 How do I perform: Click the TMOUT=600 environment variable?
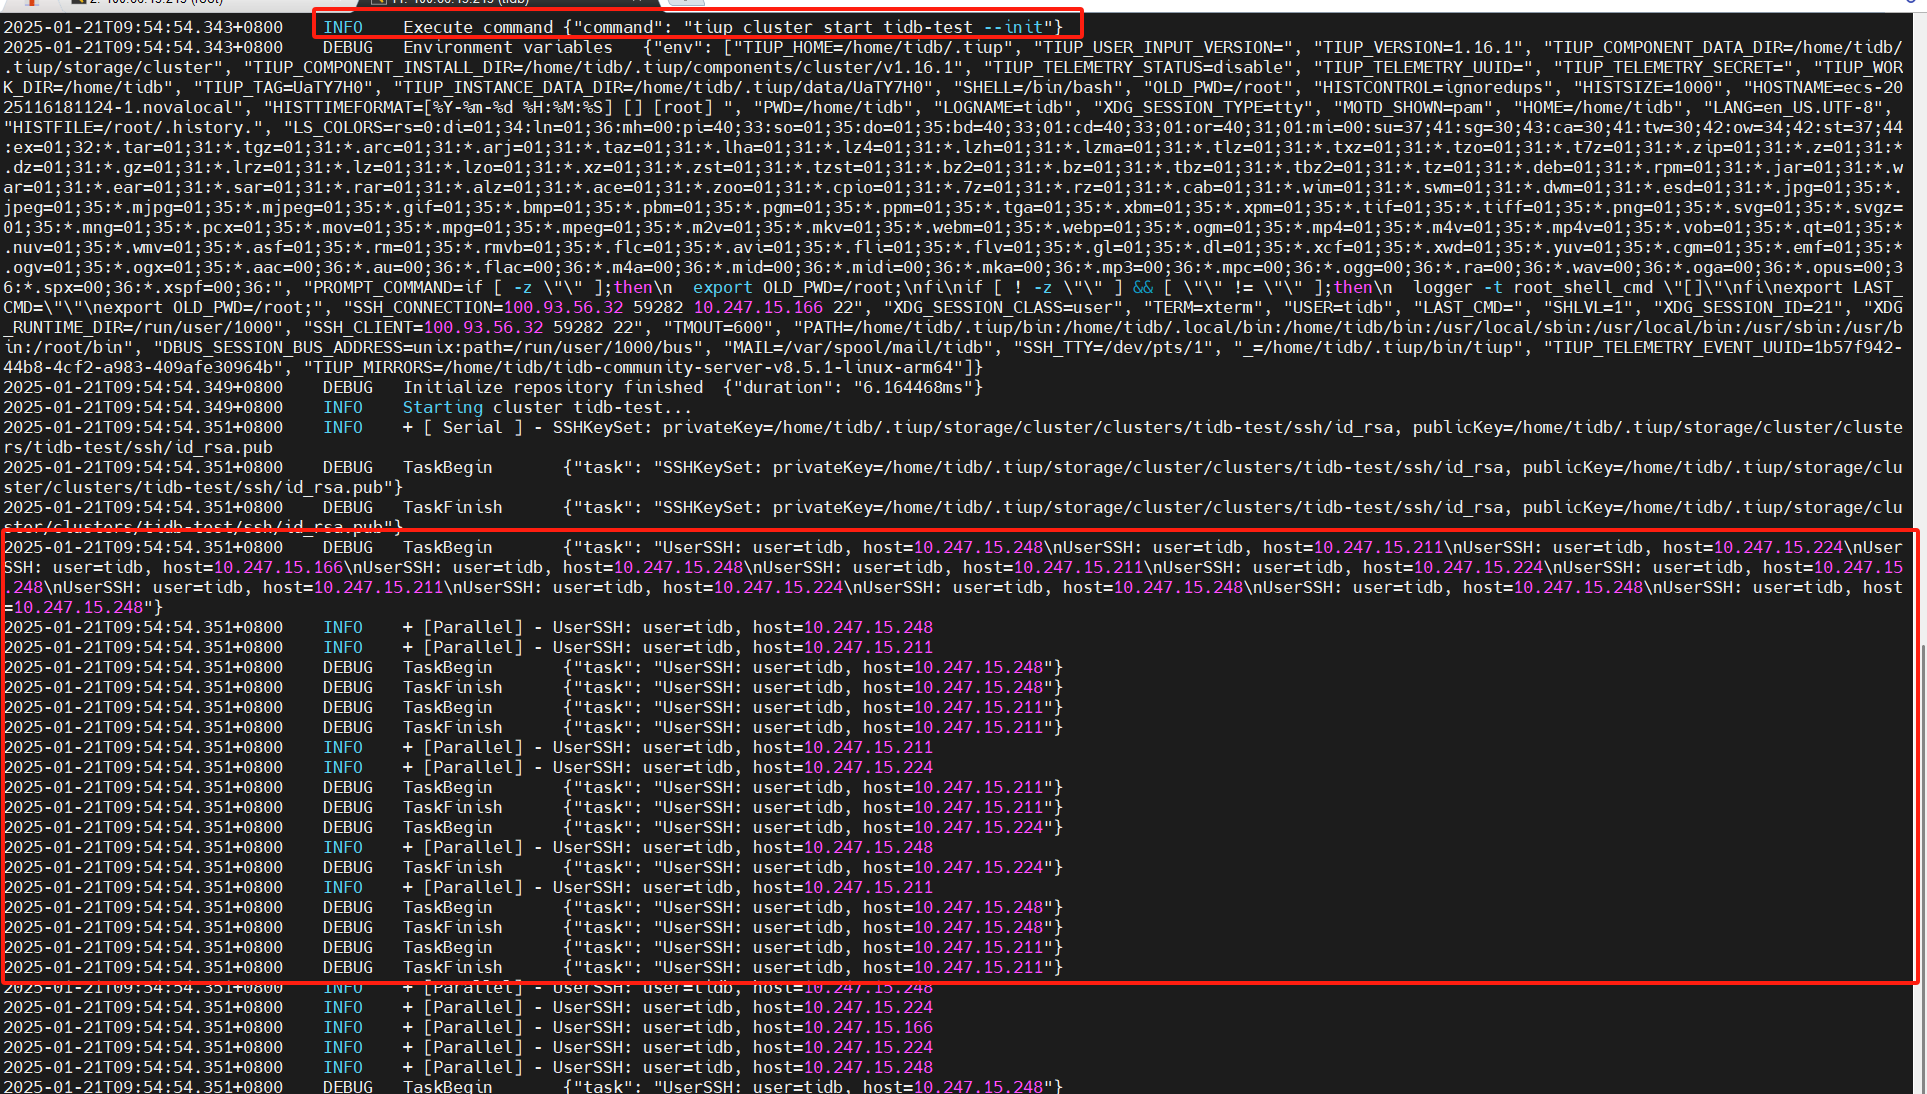coord(718,327)
